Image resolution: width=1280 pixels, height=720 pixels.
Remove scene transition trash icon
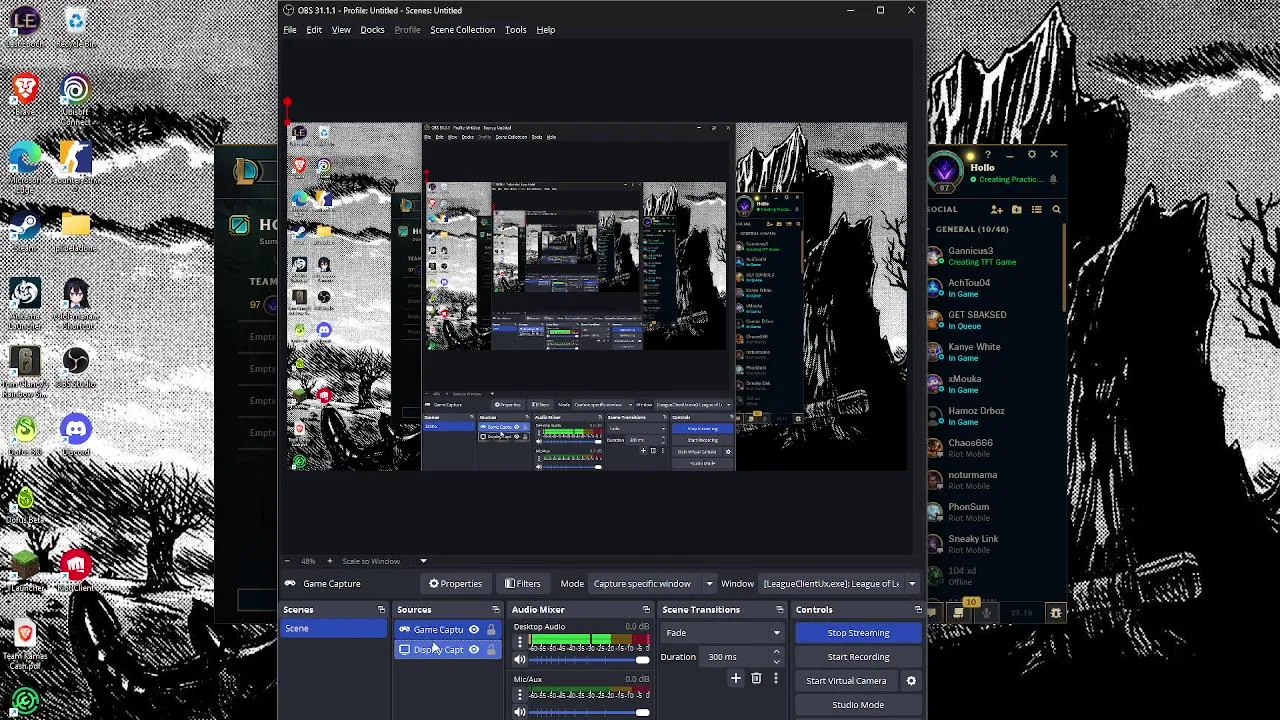(x=756, y=679)
